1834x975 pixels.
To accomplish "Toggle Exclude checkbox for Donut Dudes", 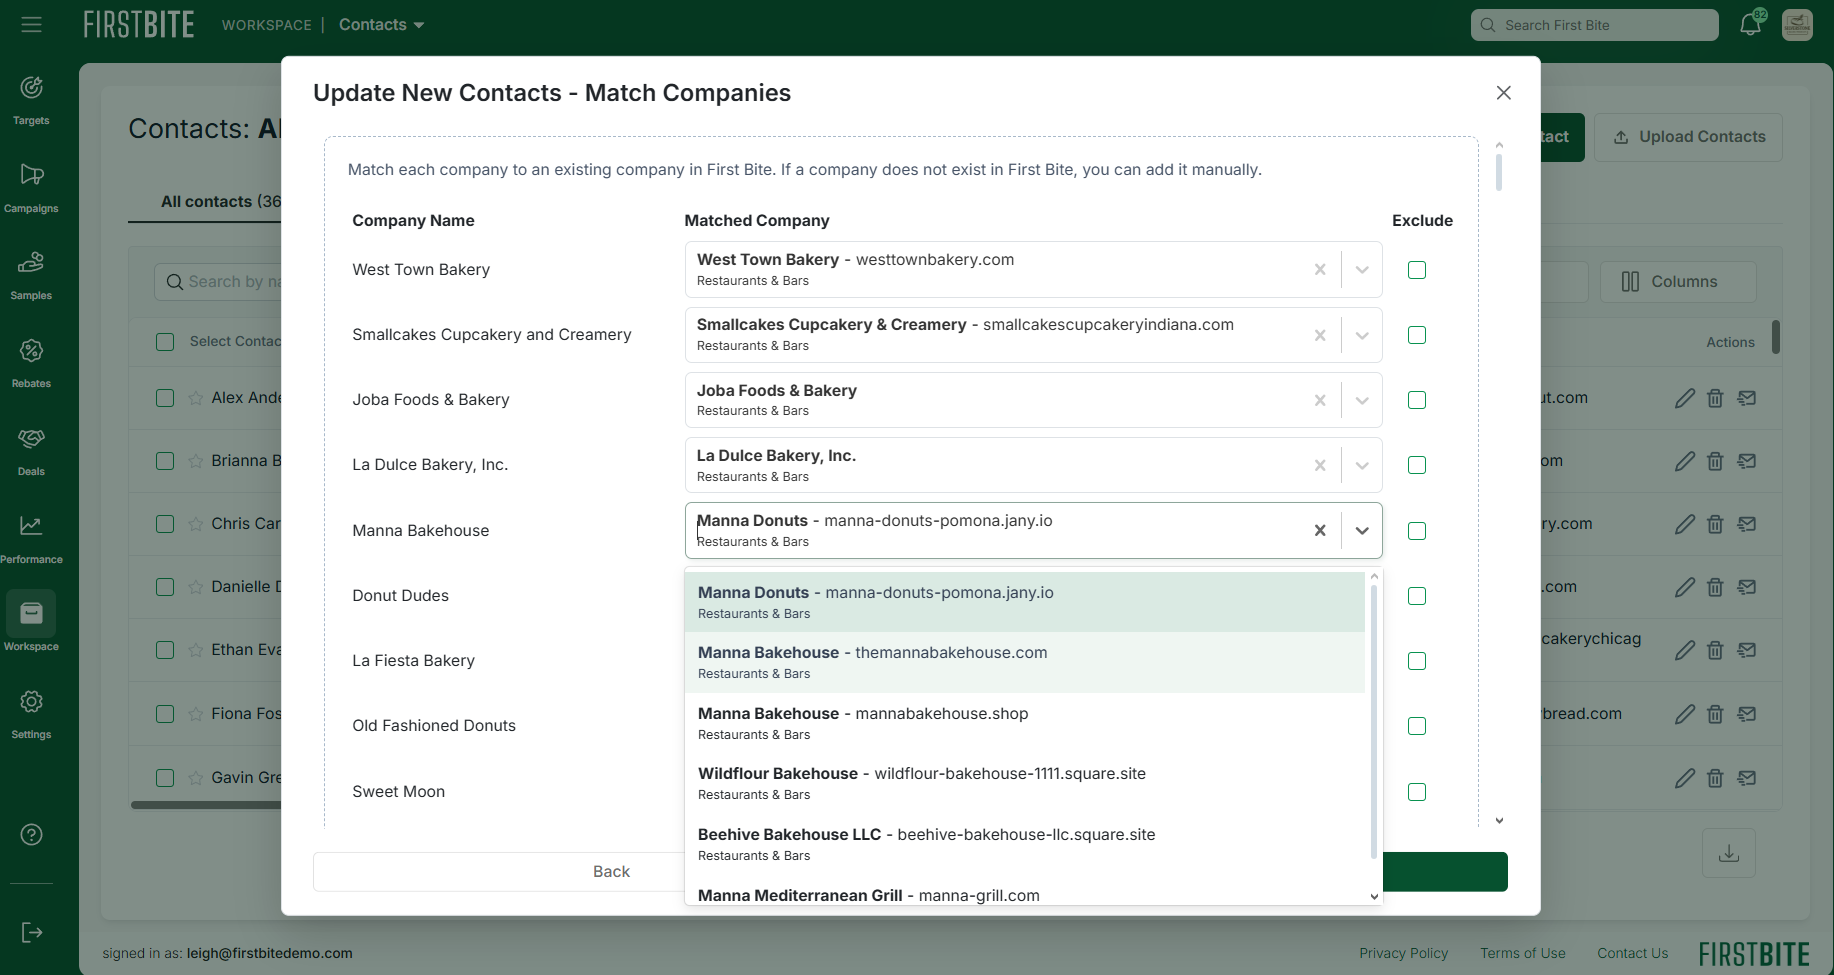I will coord(1417,596).
